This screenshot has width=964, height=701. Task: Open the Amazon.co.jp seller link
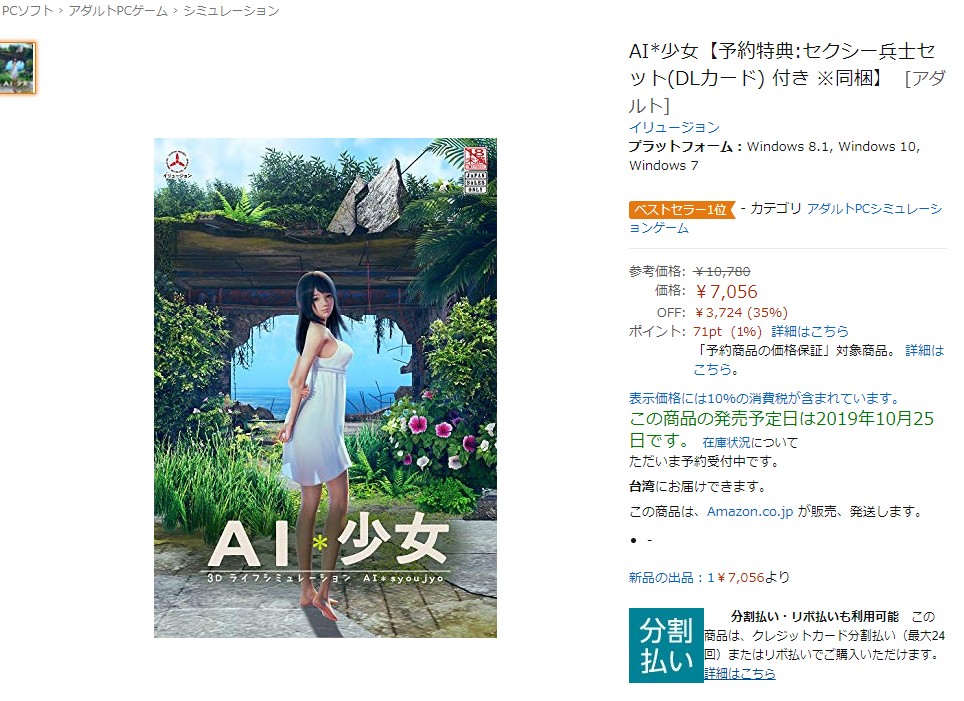[x=749, y=511]
